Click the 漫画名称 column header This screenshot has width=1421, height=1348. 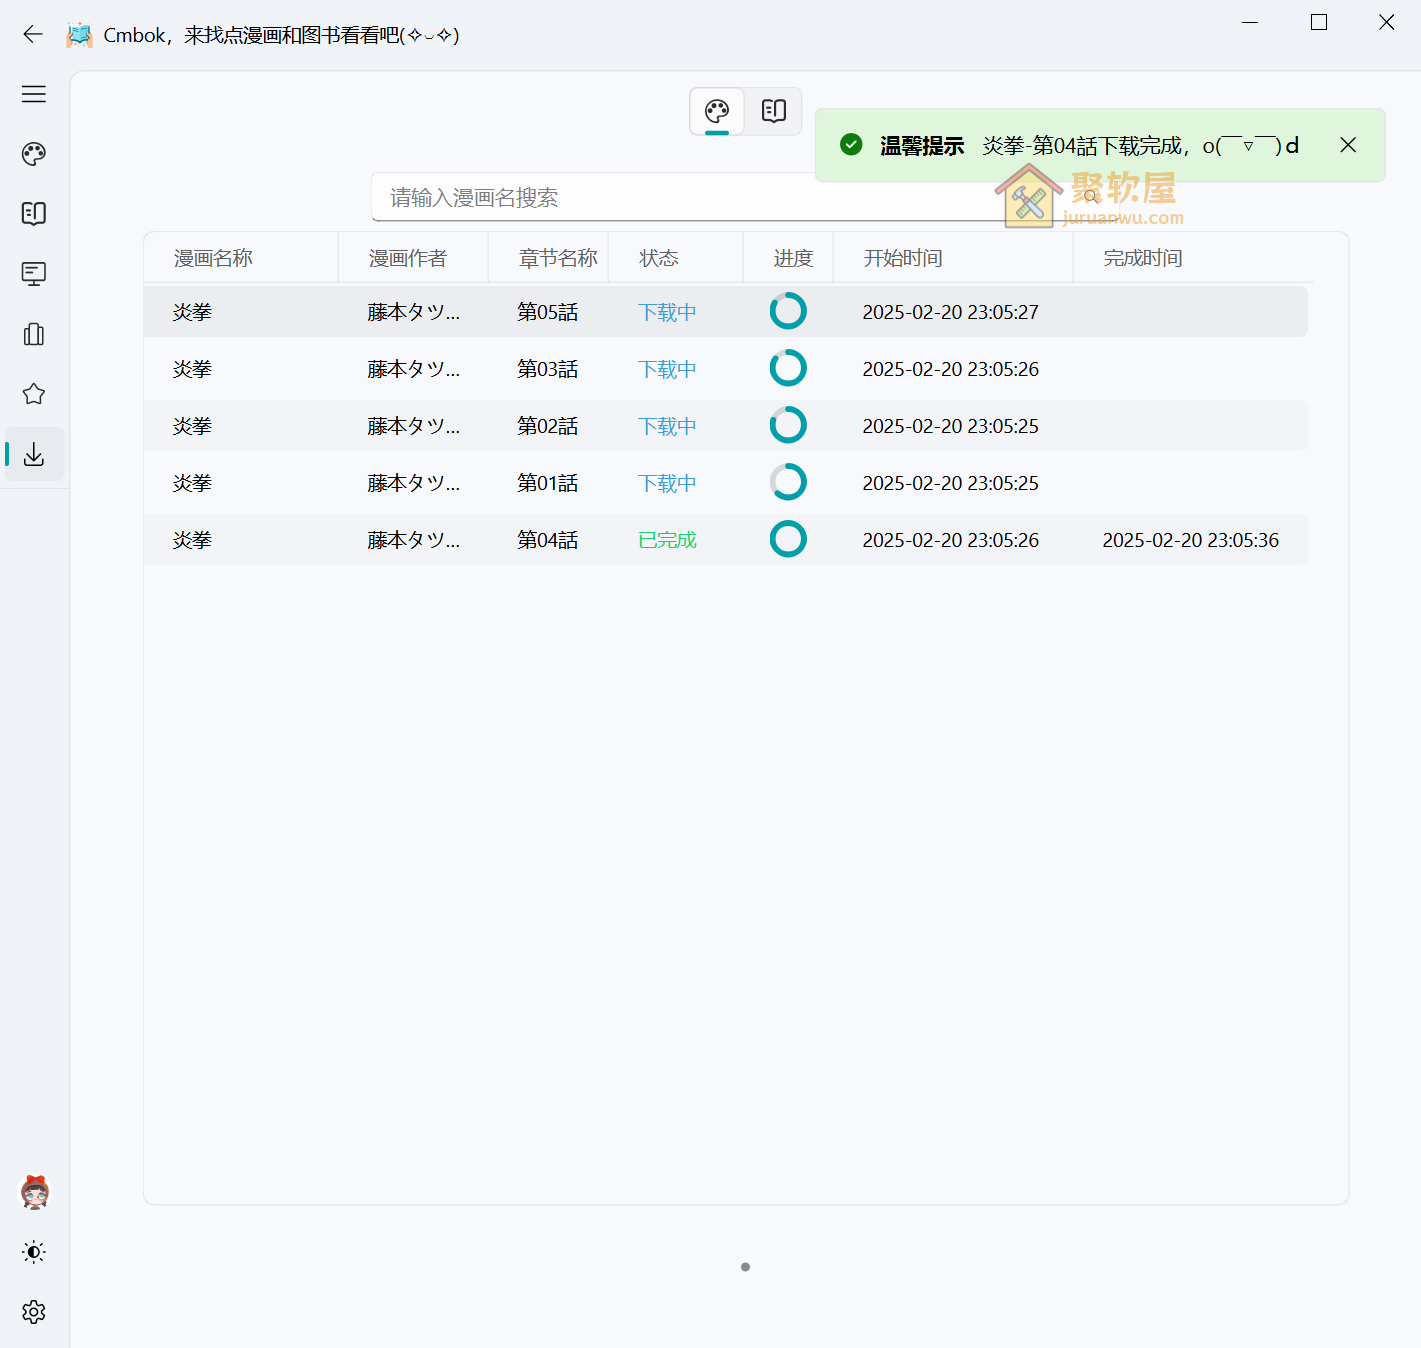[213, 257]
